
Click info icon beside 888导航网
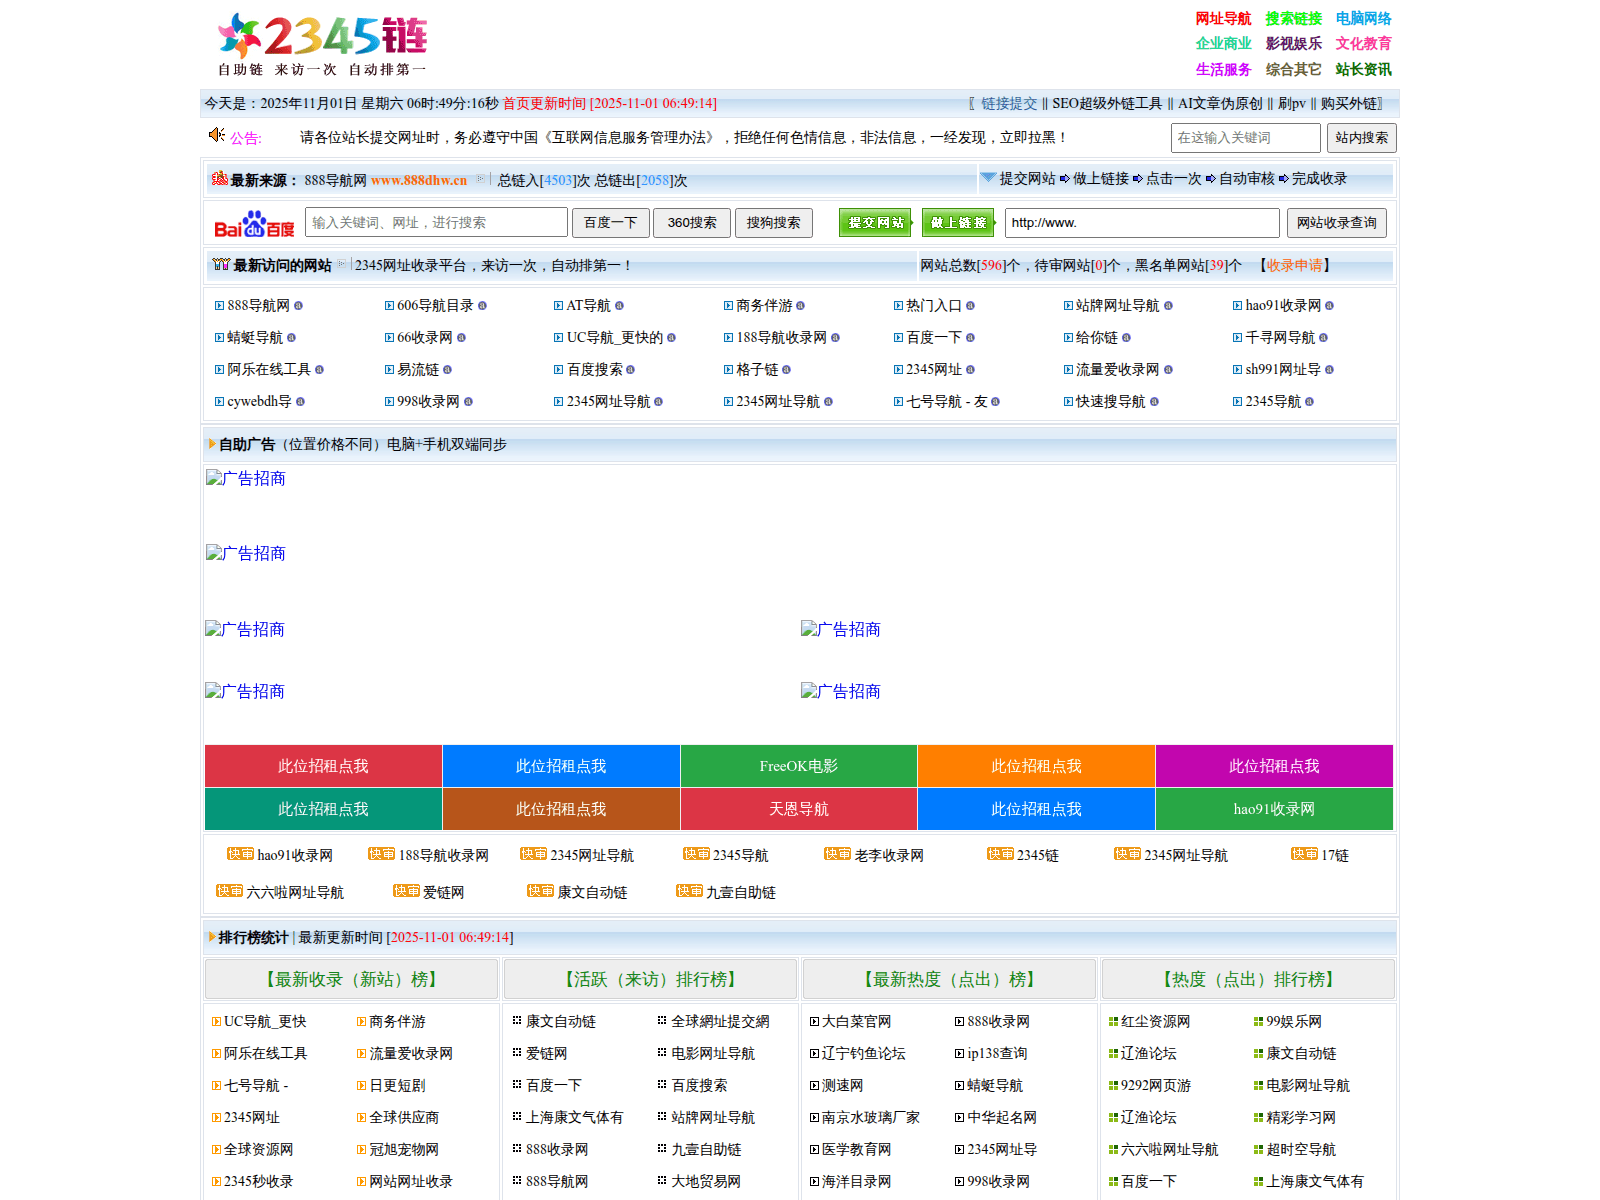pos(298,306)
